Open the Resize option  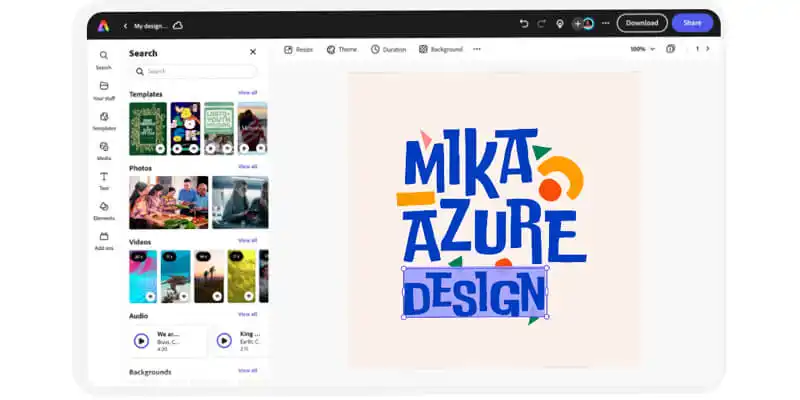click(x=298, y=49)
